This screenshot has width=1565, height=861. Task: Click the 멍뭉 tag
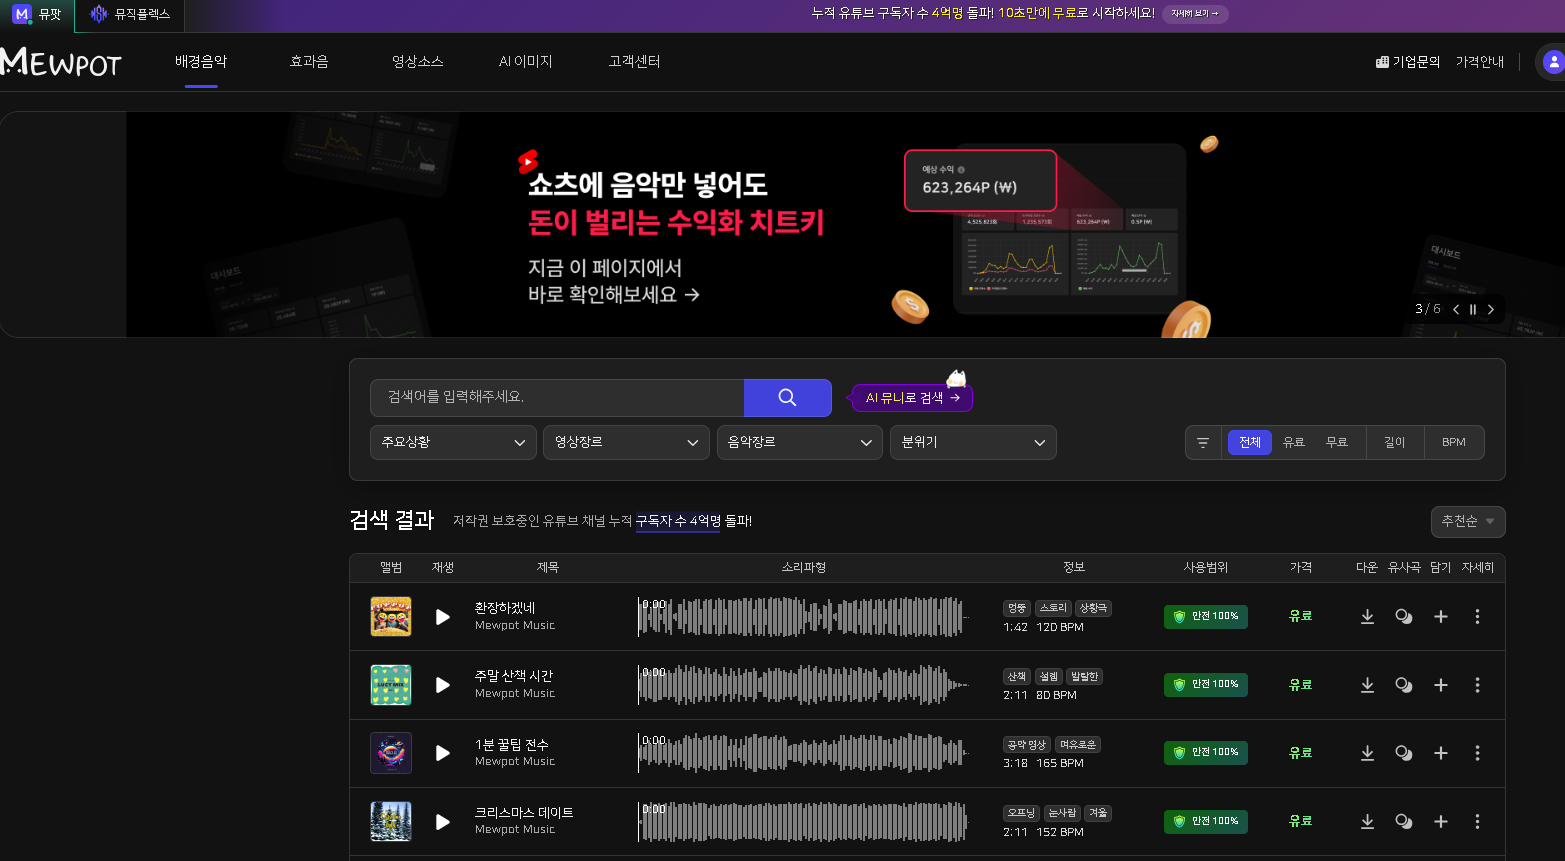point(1017,608)
